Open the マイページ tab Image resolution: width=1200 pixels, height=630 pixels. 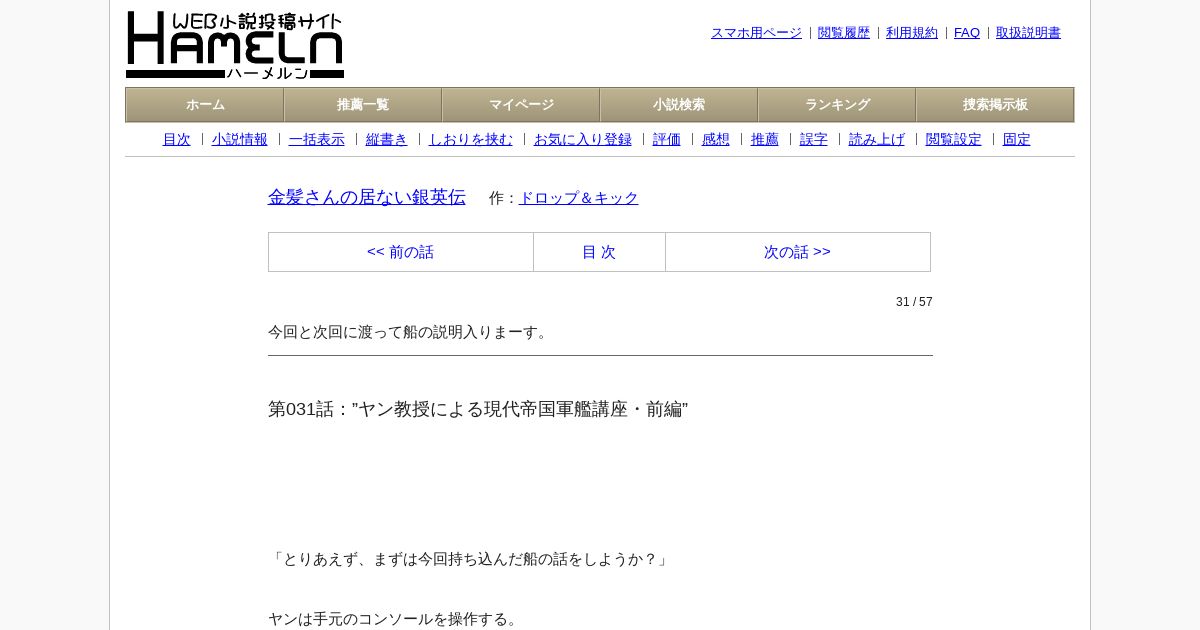[521, 105]
